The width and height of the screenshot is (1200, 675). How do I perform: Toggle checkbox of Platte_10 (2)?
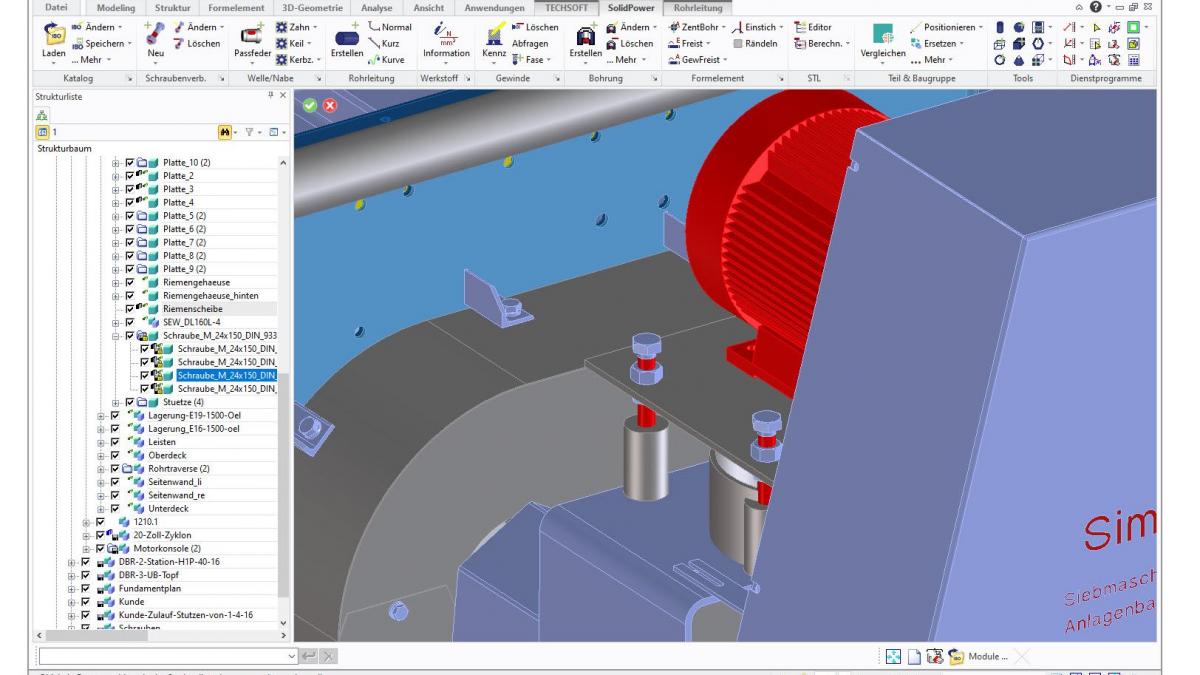click(x=130, y=162)
